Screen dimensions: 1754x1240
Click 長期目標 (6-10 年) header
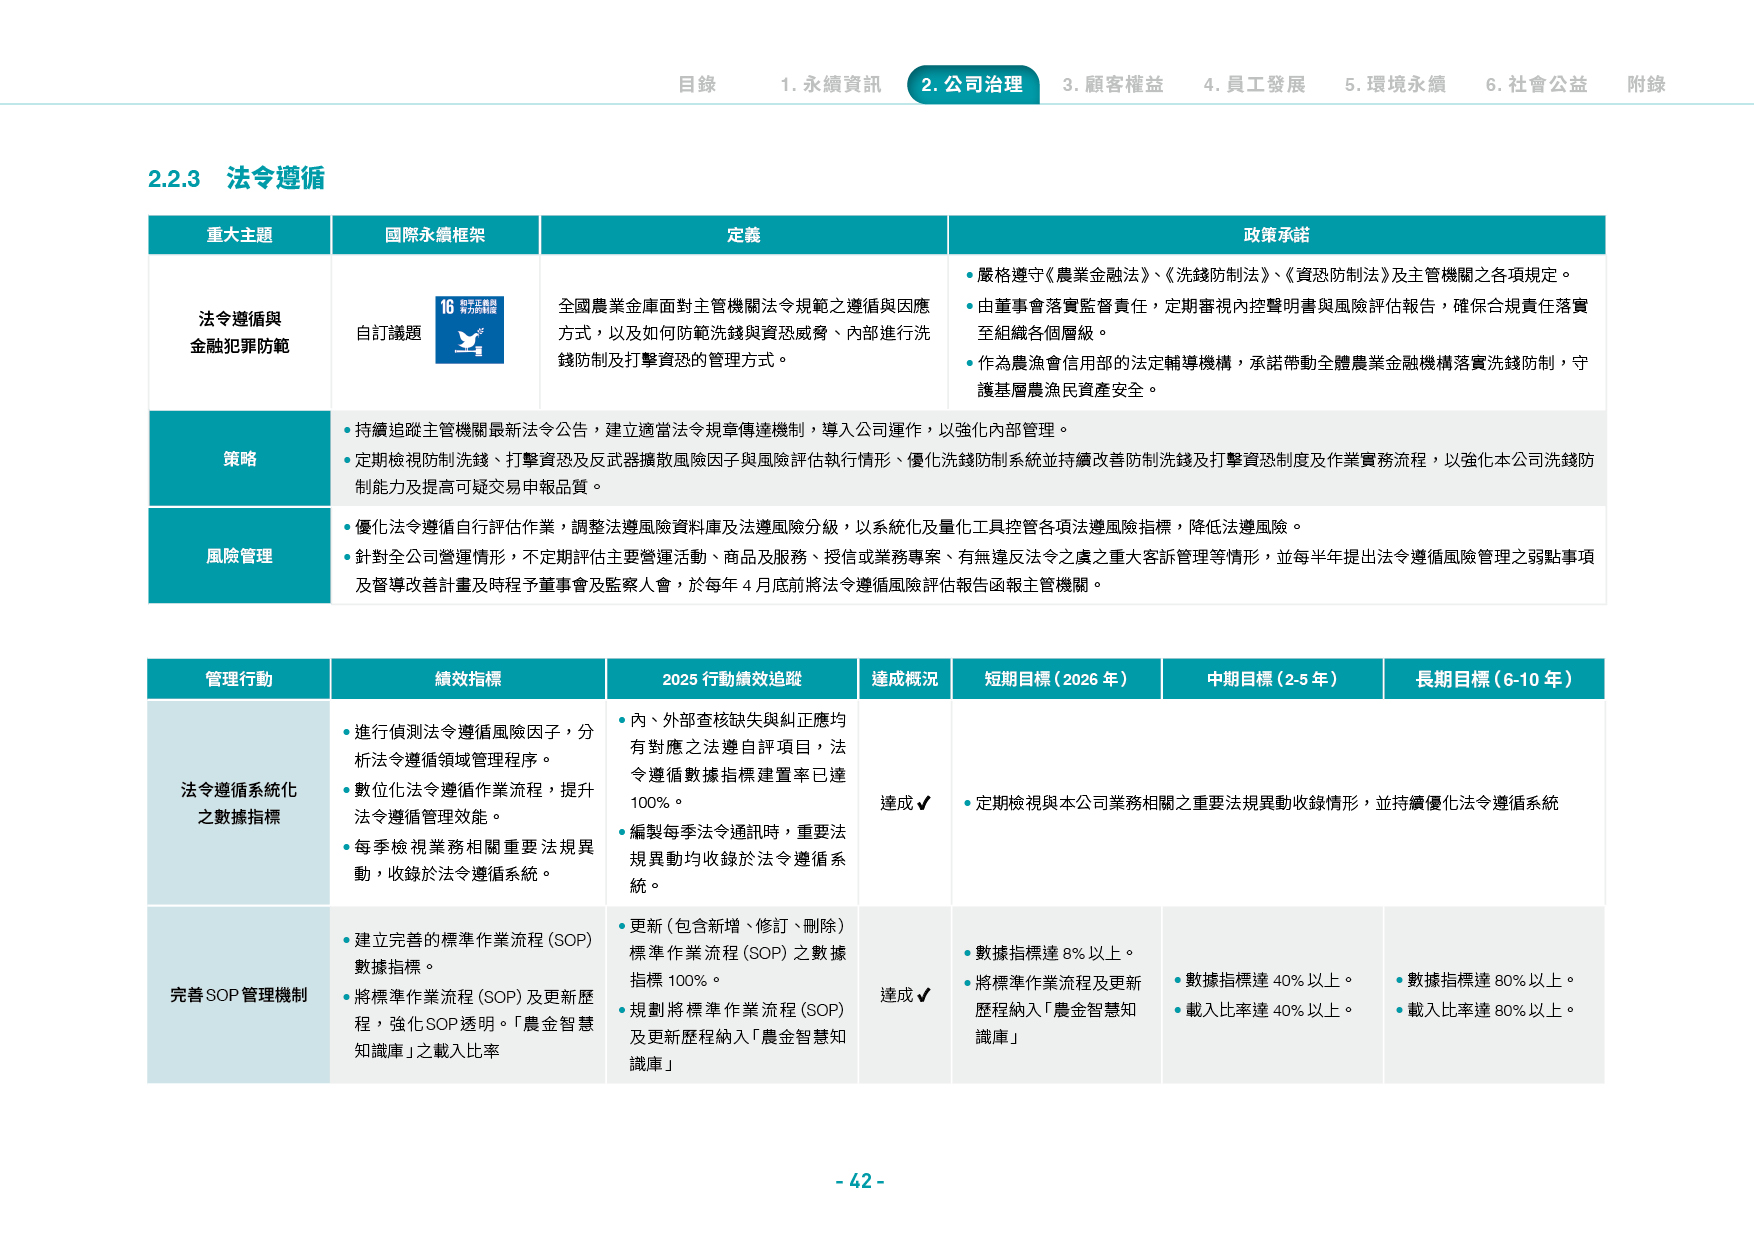[x=1495, y=679]
